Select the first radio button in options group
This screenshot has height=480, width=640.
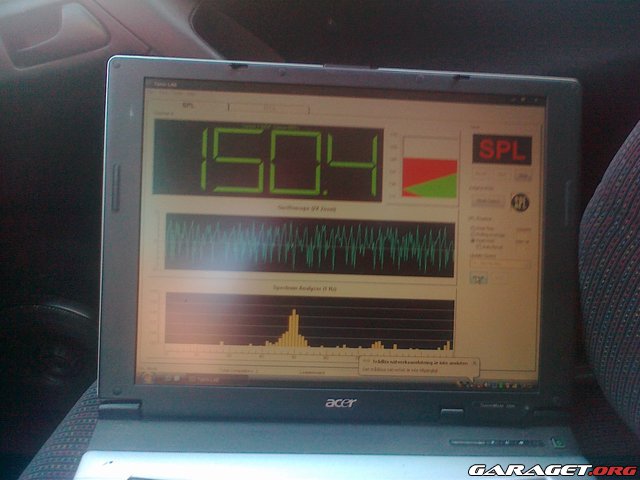tap(472, 227)
